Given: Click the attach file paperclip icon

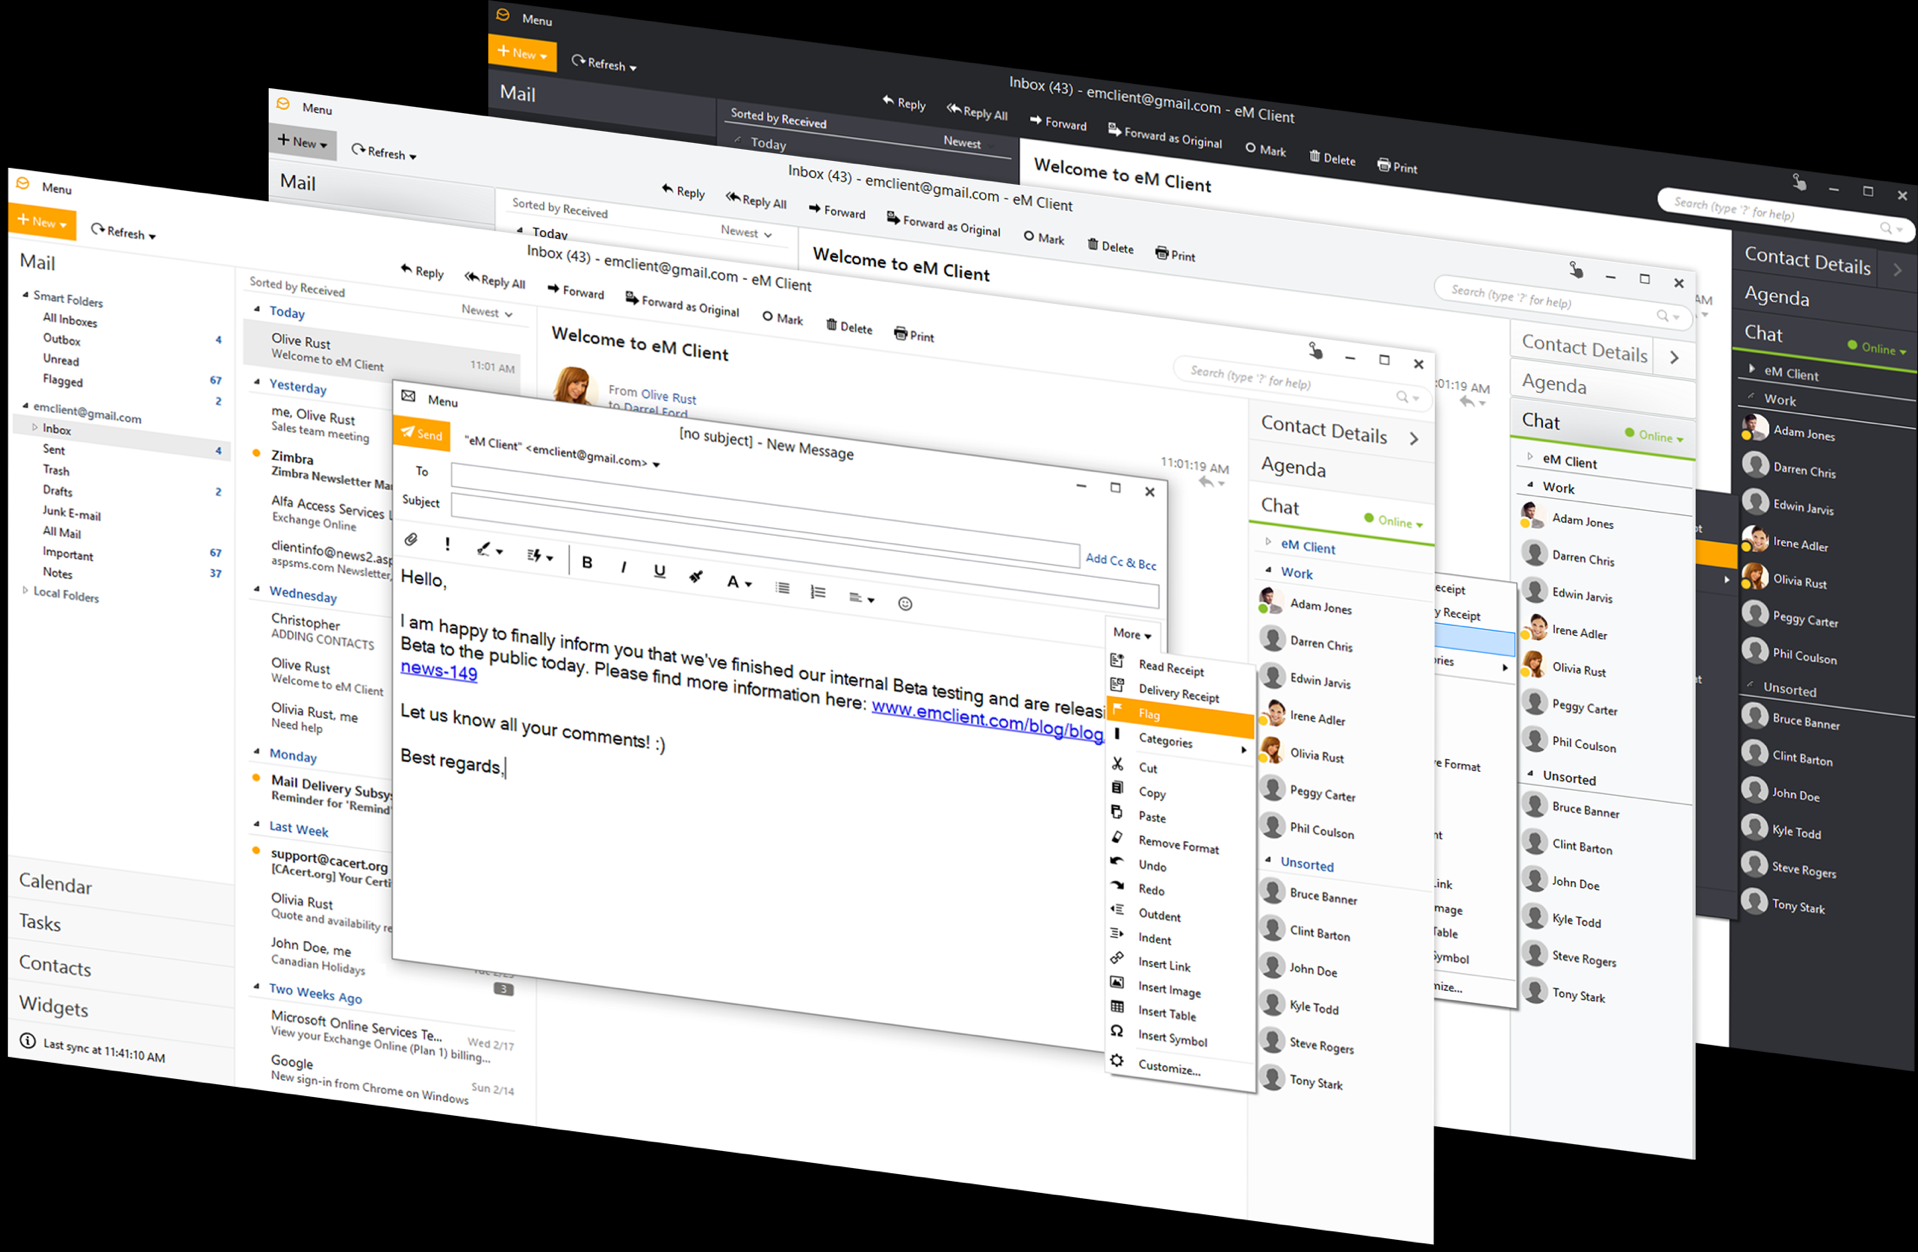Looking at the screenshot, I should pyautogui.click(x=411, y=540).
